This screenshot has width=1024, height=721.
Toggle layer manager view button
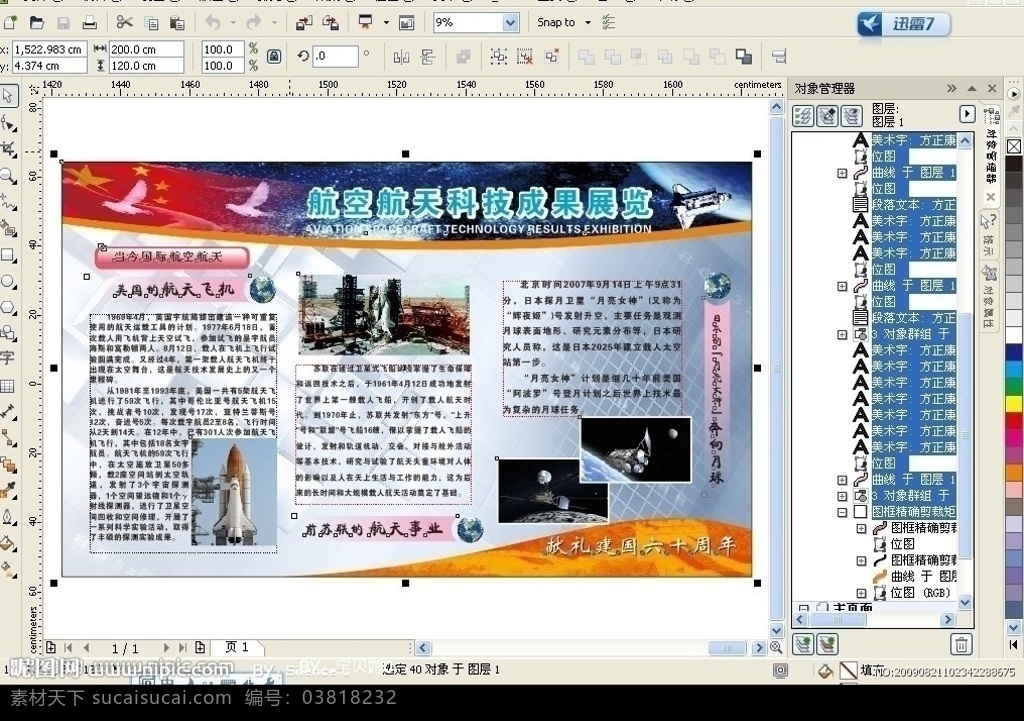851,116
